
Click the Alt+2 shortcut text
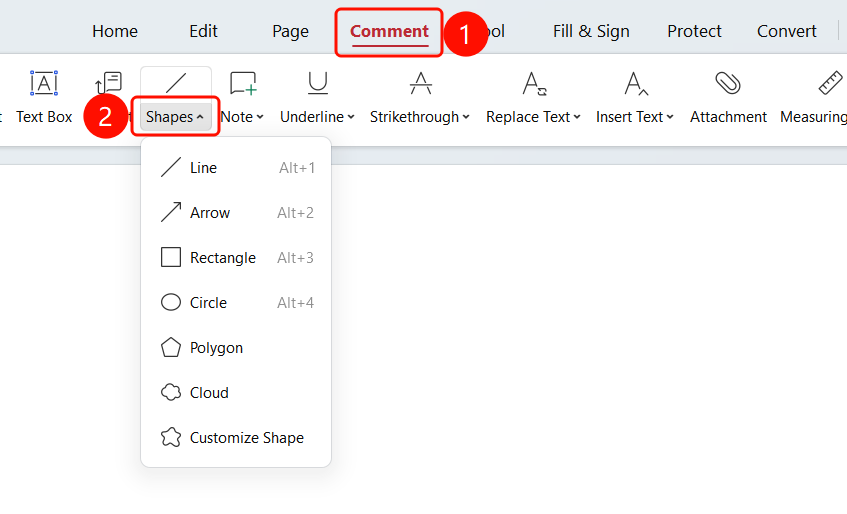pos(295,213)
